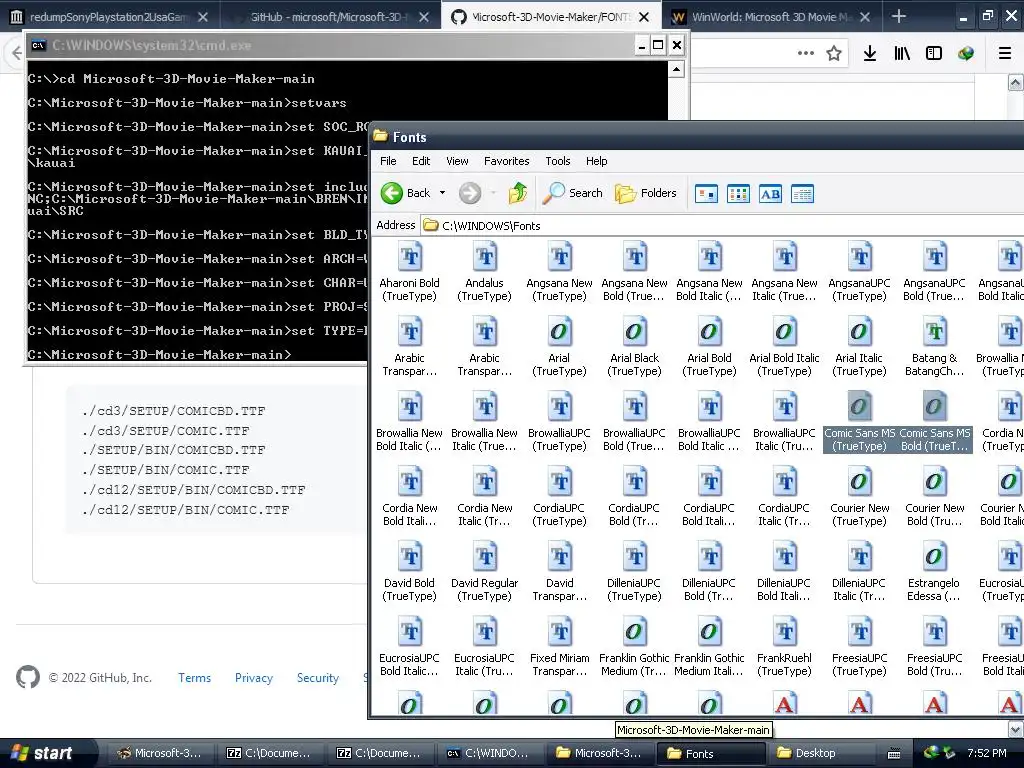
Task: Switch to C:\WINDO... cmd taskbar button
Action: tap(490, 753)
